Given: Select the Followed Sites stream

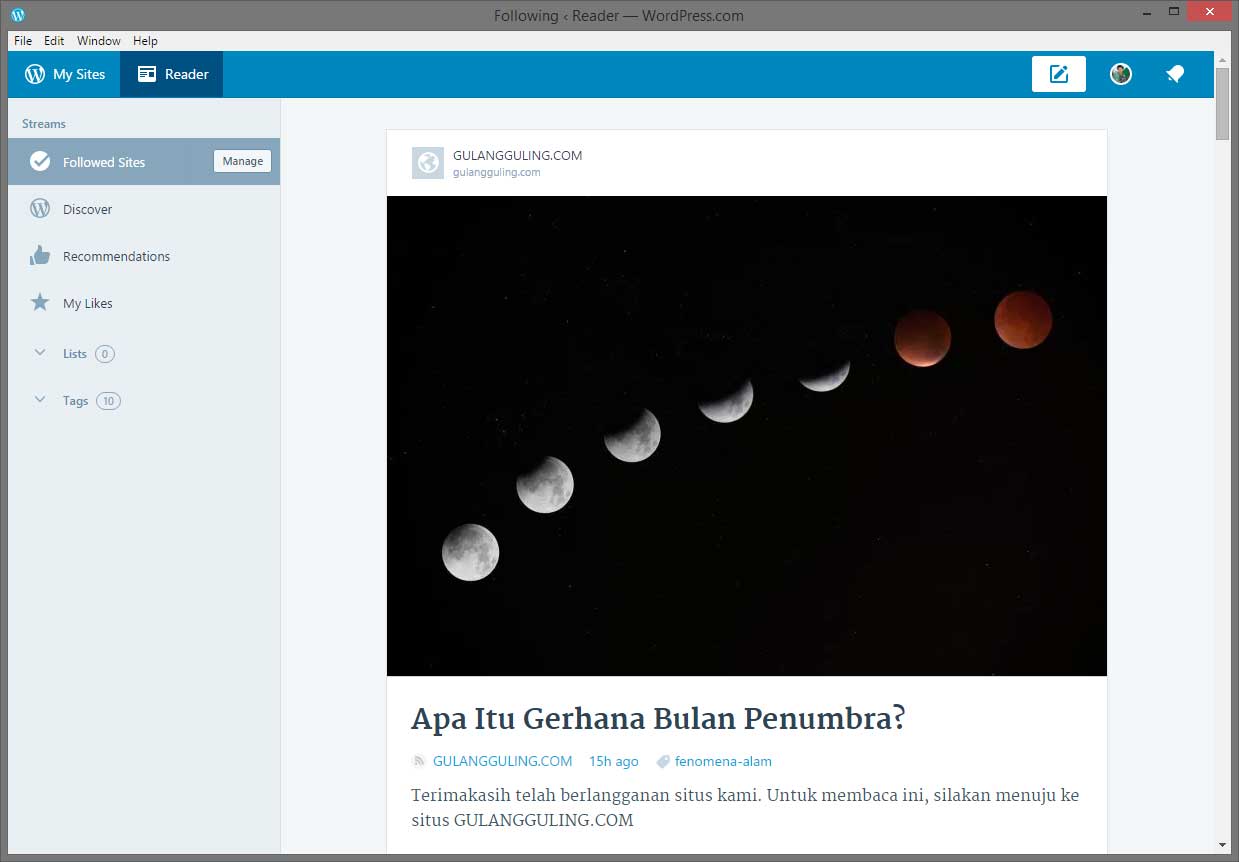Looking at the screenshot, I should [144, 161].
